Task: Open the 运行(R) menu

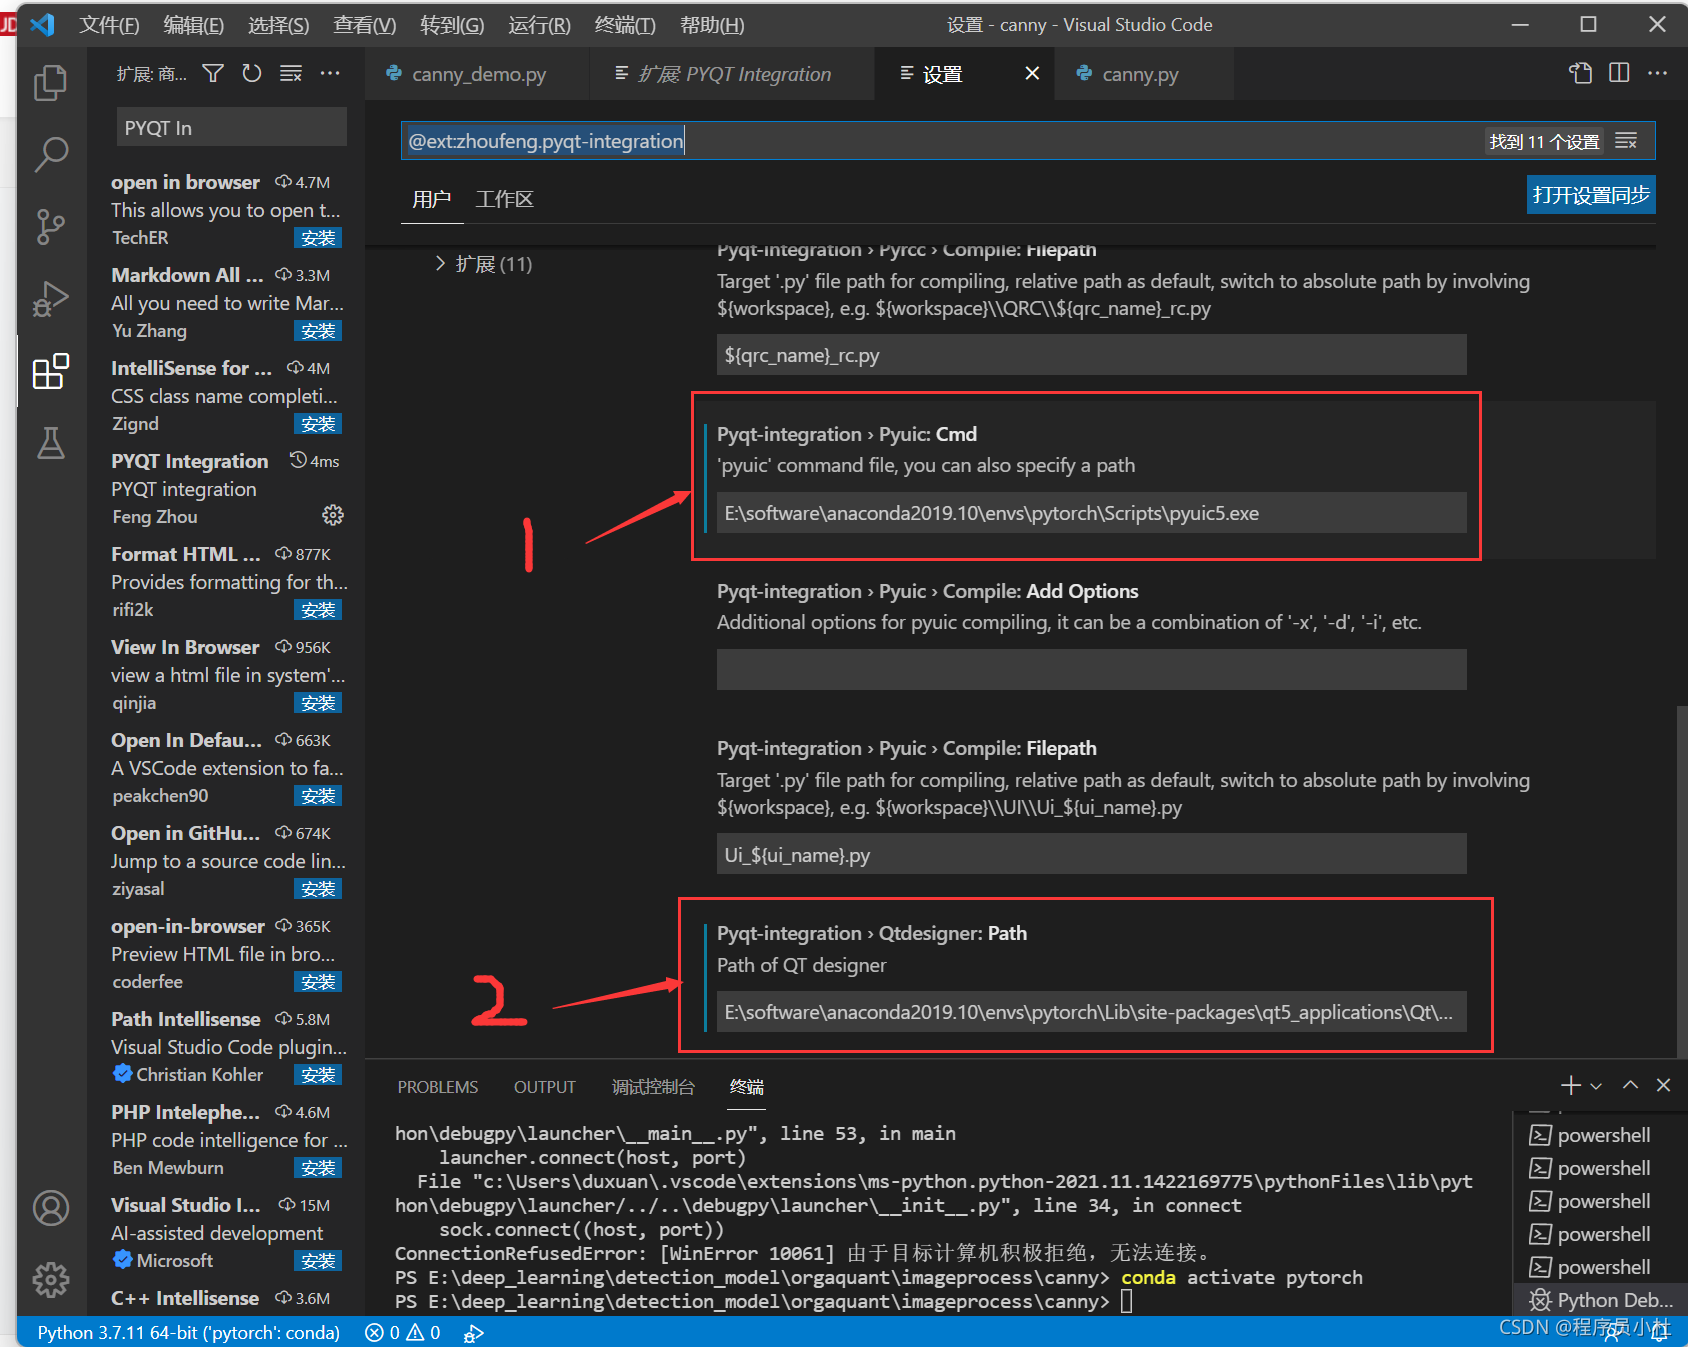Action: pyautogui.click(x=539, y=25)
